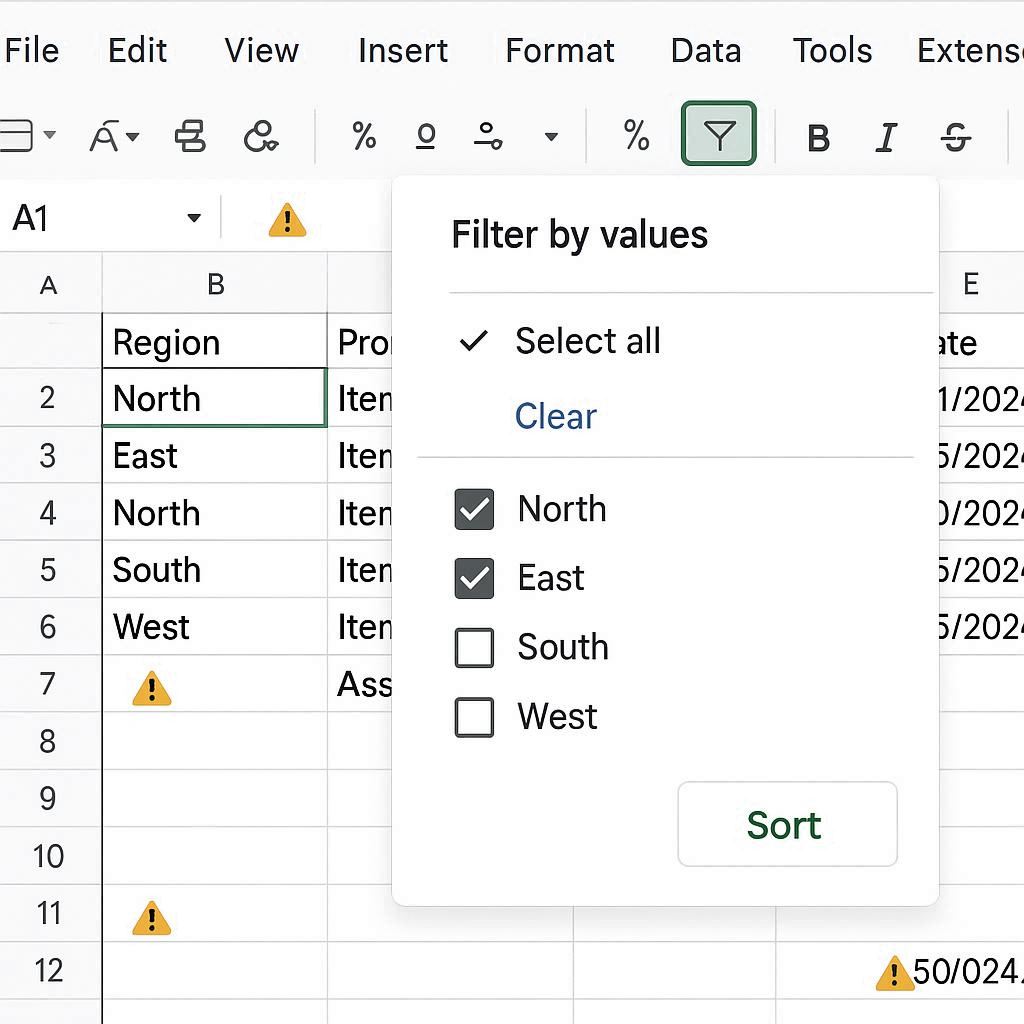Click the percent format icon left of filter
The height and width of the screenshot is (1024, 1024).
(636, 136)
